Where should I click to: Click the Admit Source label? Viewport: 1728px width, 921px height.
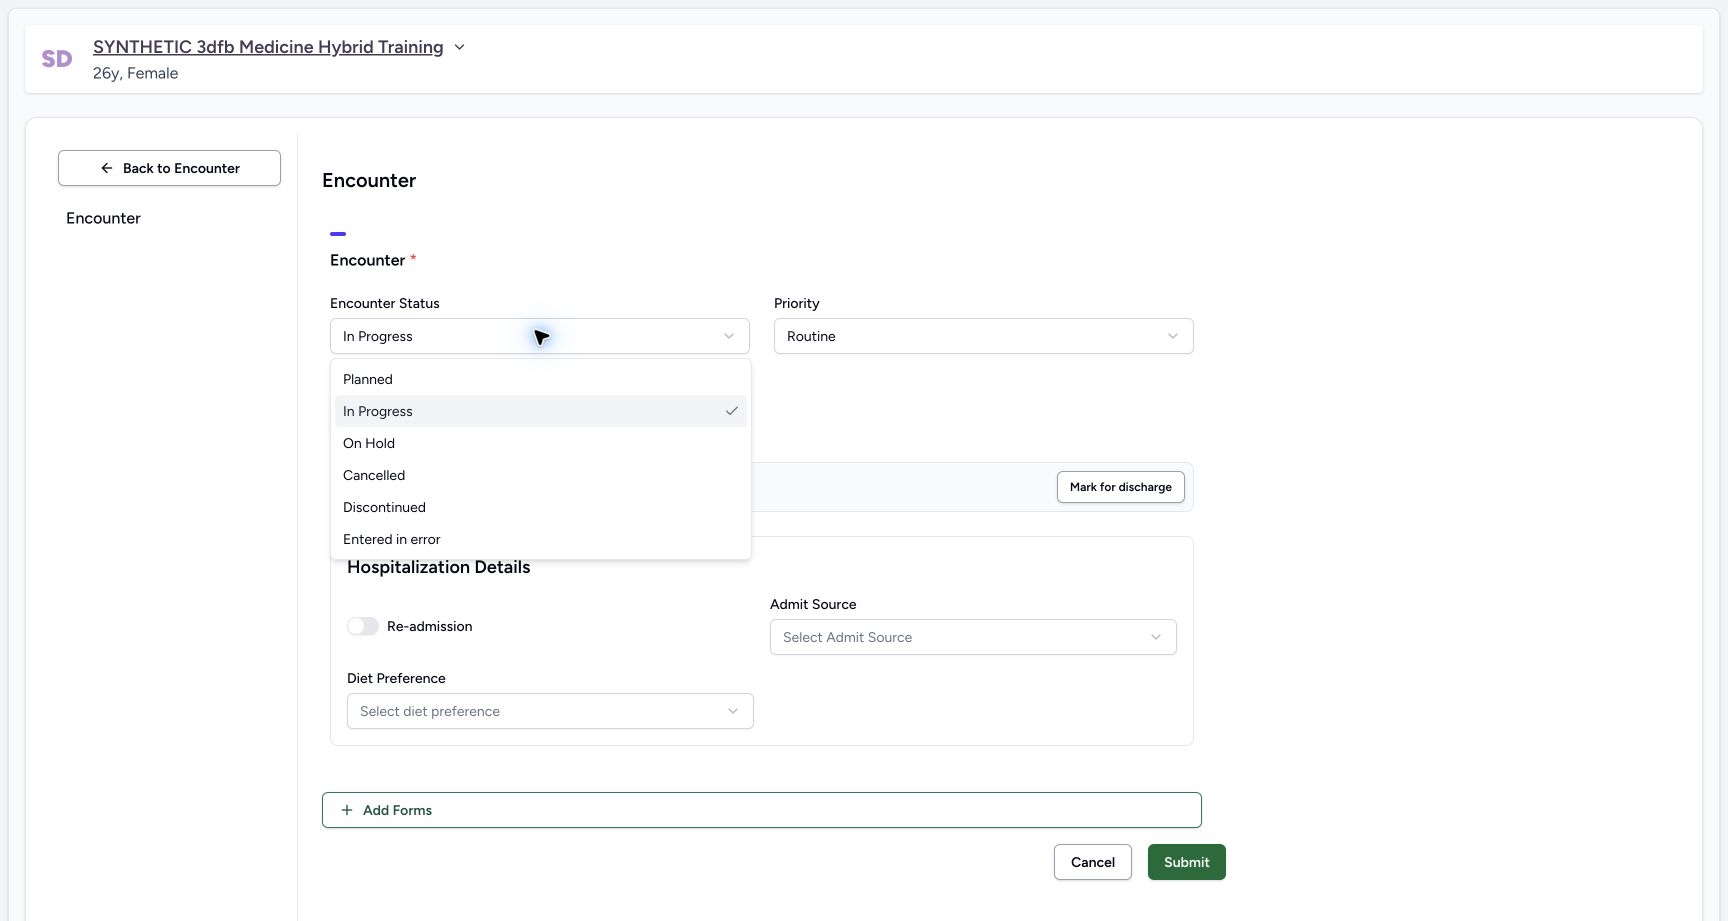click(813, 604)
